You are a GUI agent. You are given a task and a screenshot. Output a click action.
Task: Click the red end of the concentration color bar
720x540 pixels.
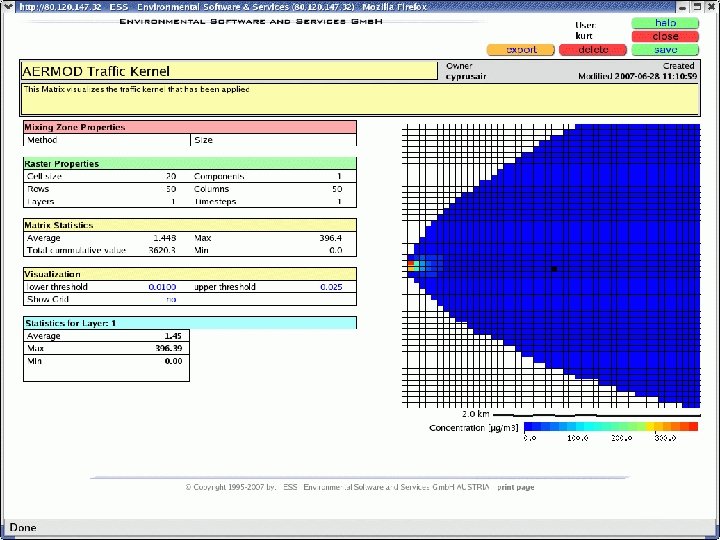[693, 427]
